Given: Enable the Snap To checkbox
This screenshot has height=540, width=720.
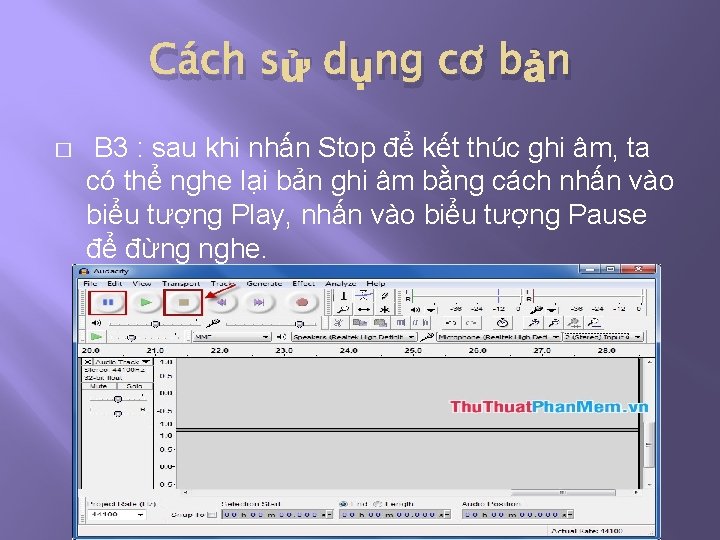Looking at the screenshot, I should [211, 515].
